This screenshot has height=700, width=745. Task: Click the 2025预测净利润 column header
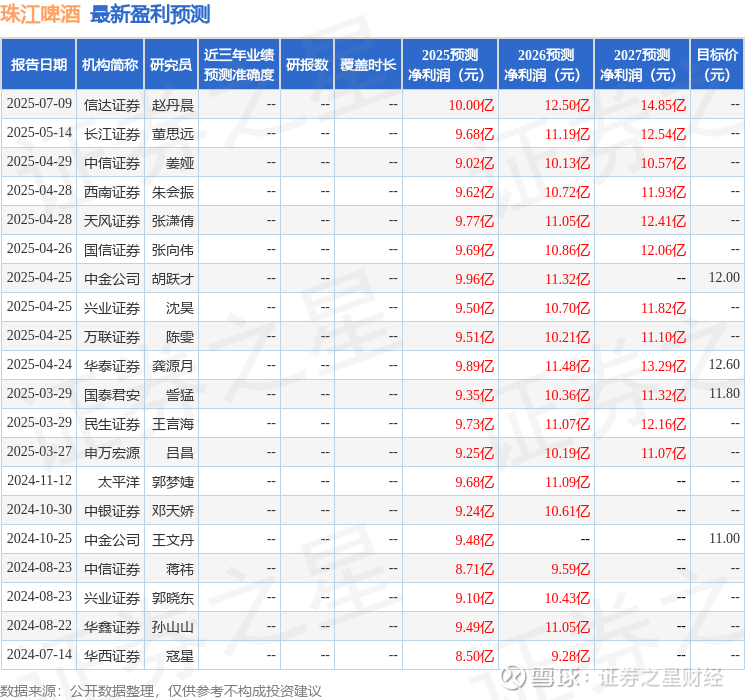click(x=450, y=65)
